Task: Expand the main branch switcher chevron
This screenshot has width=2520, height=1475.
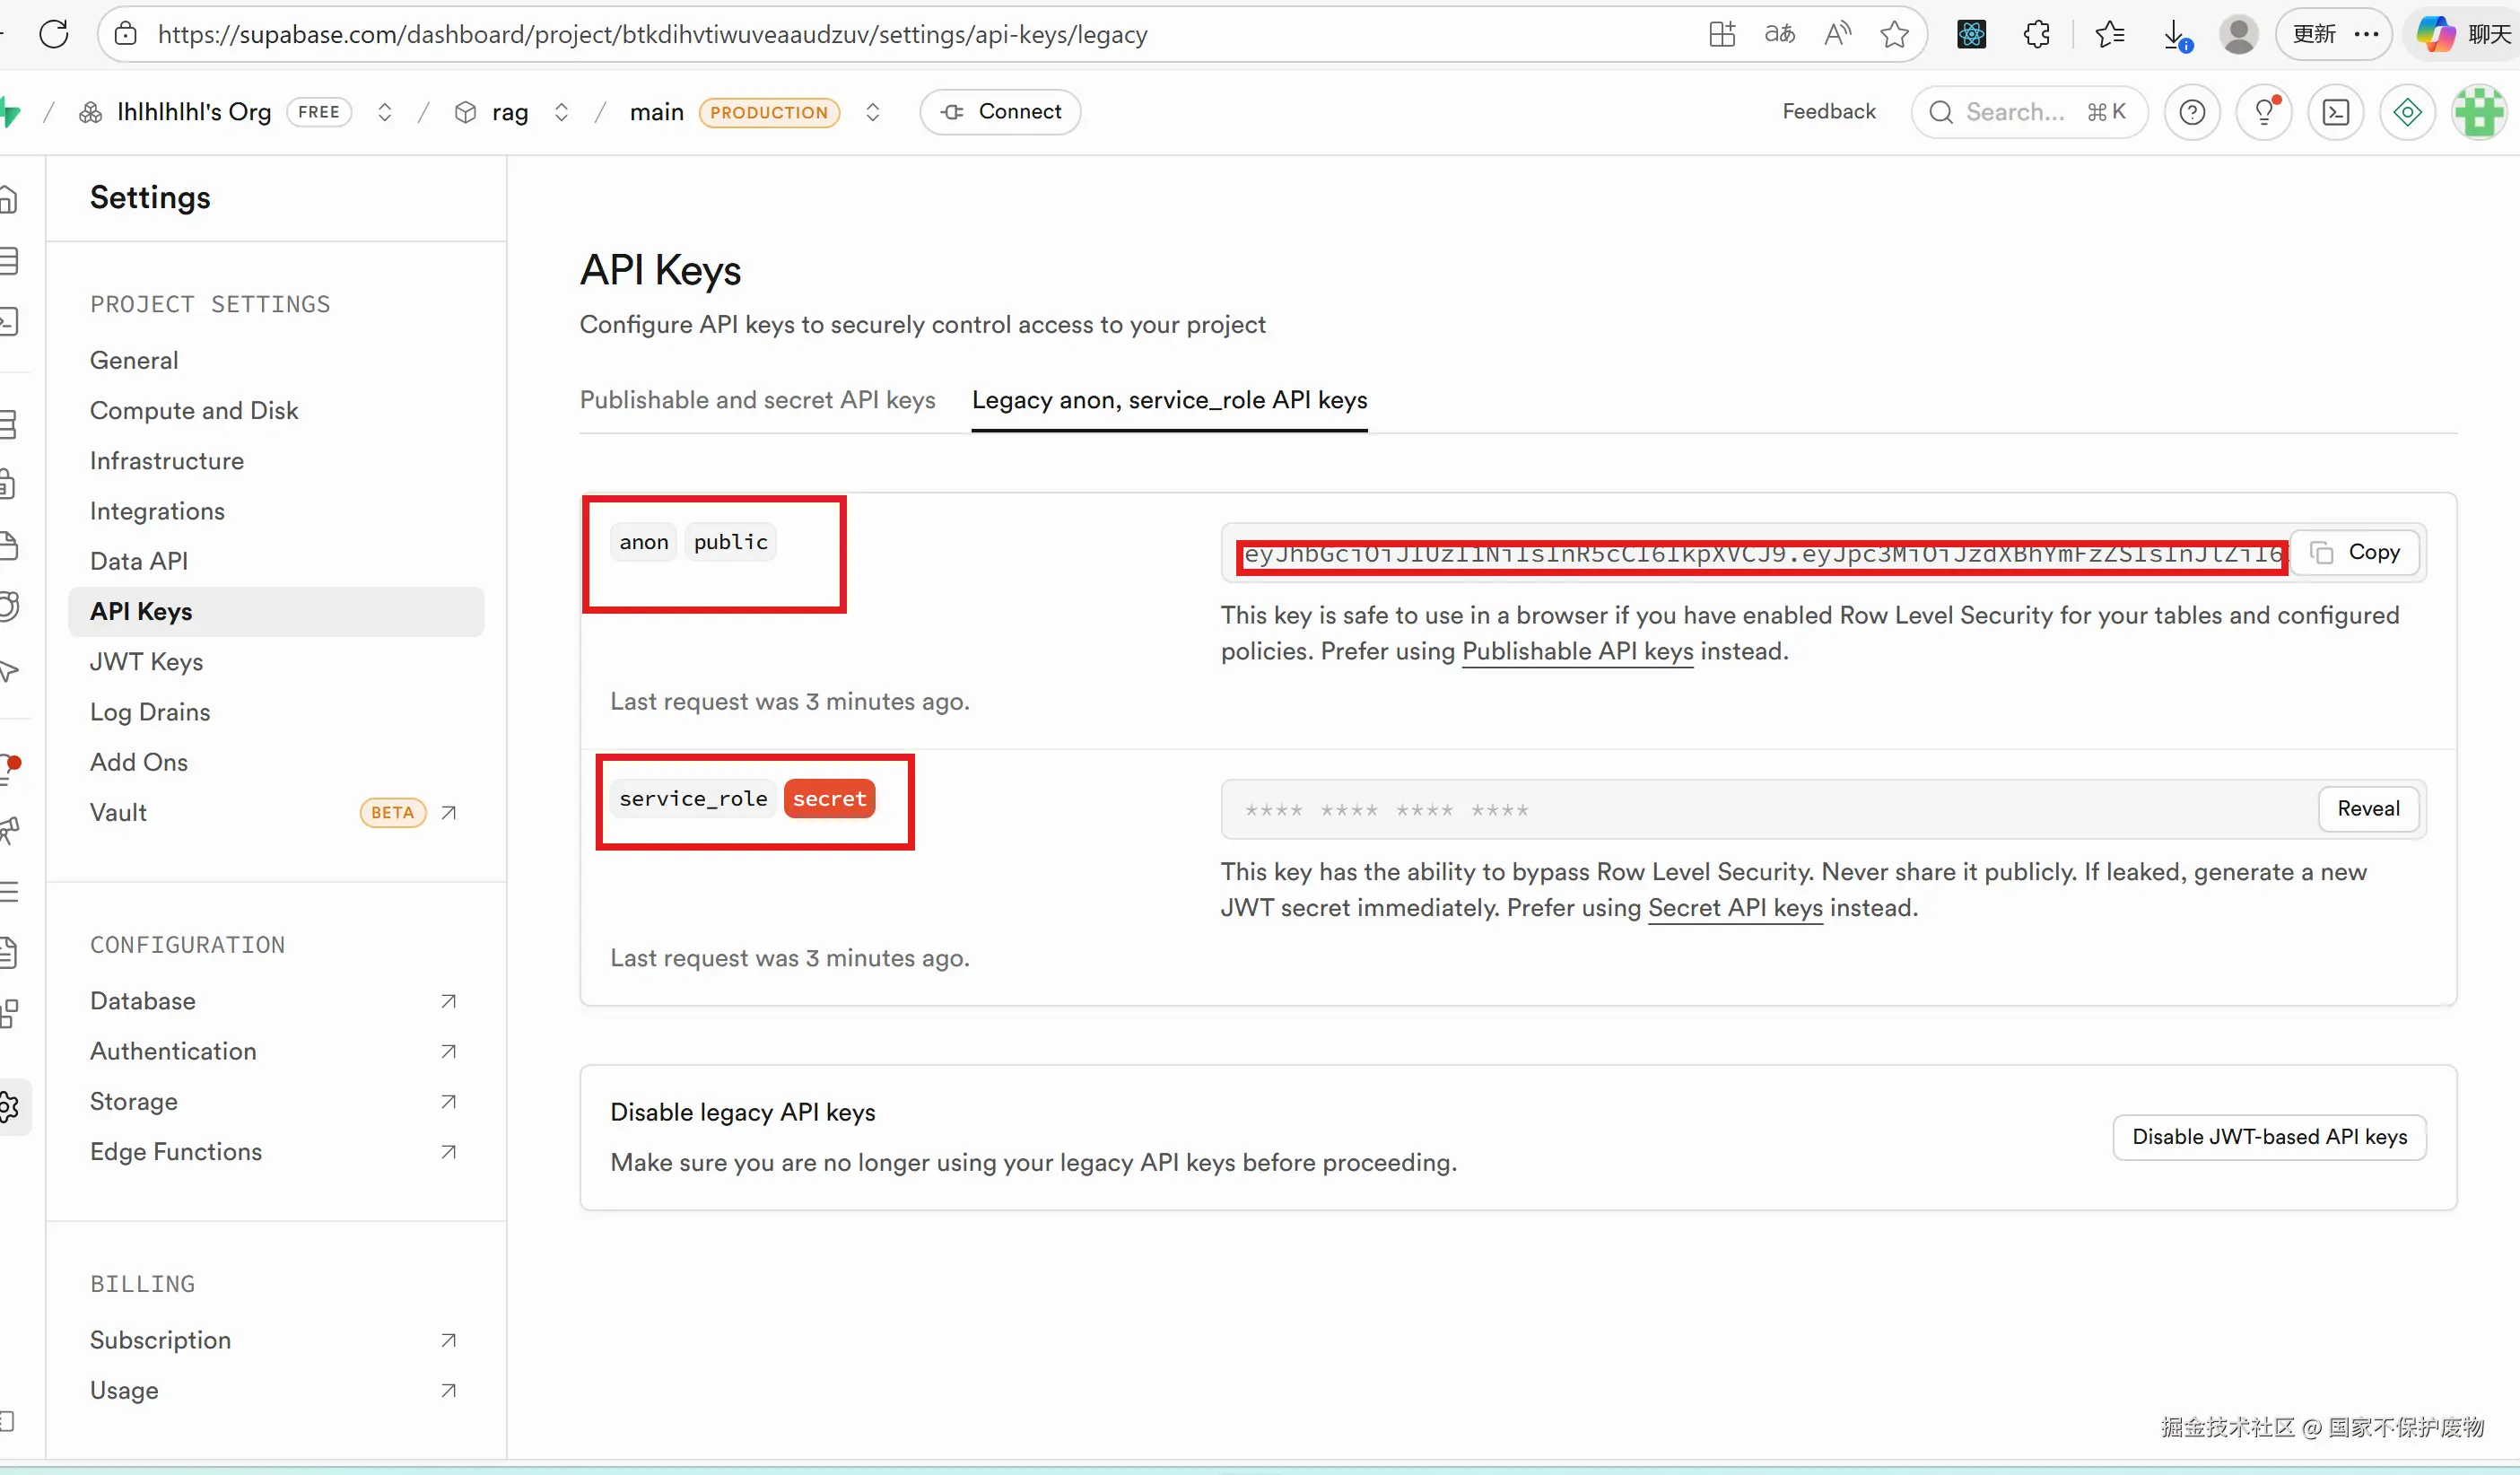Action: pos(873,112)
